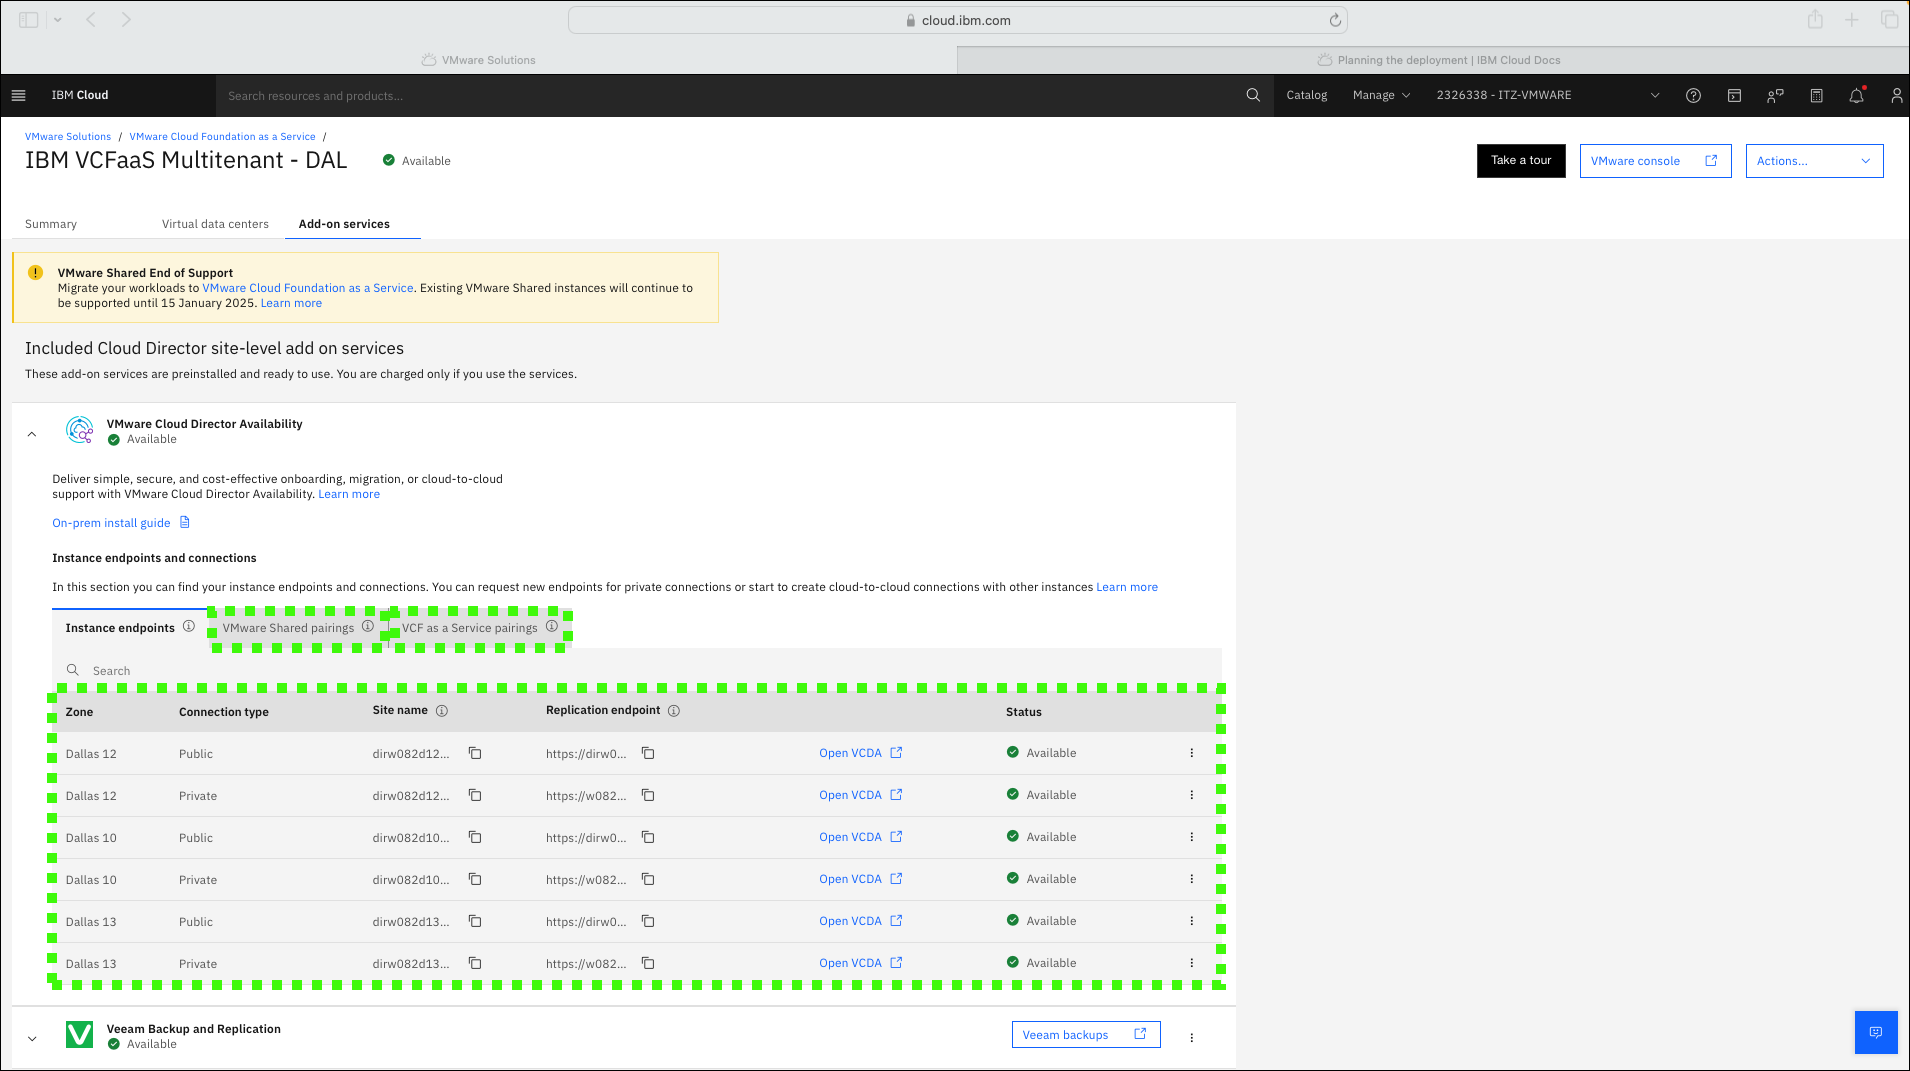This screenshot has width=1910, height=1071.
Task: Click info icon next to VMware Shared pairings
Action: (x=368, y=626)
